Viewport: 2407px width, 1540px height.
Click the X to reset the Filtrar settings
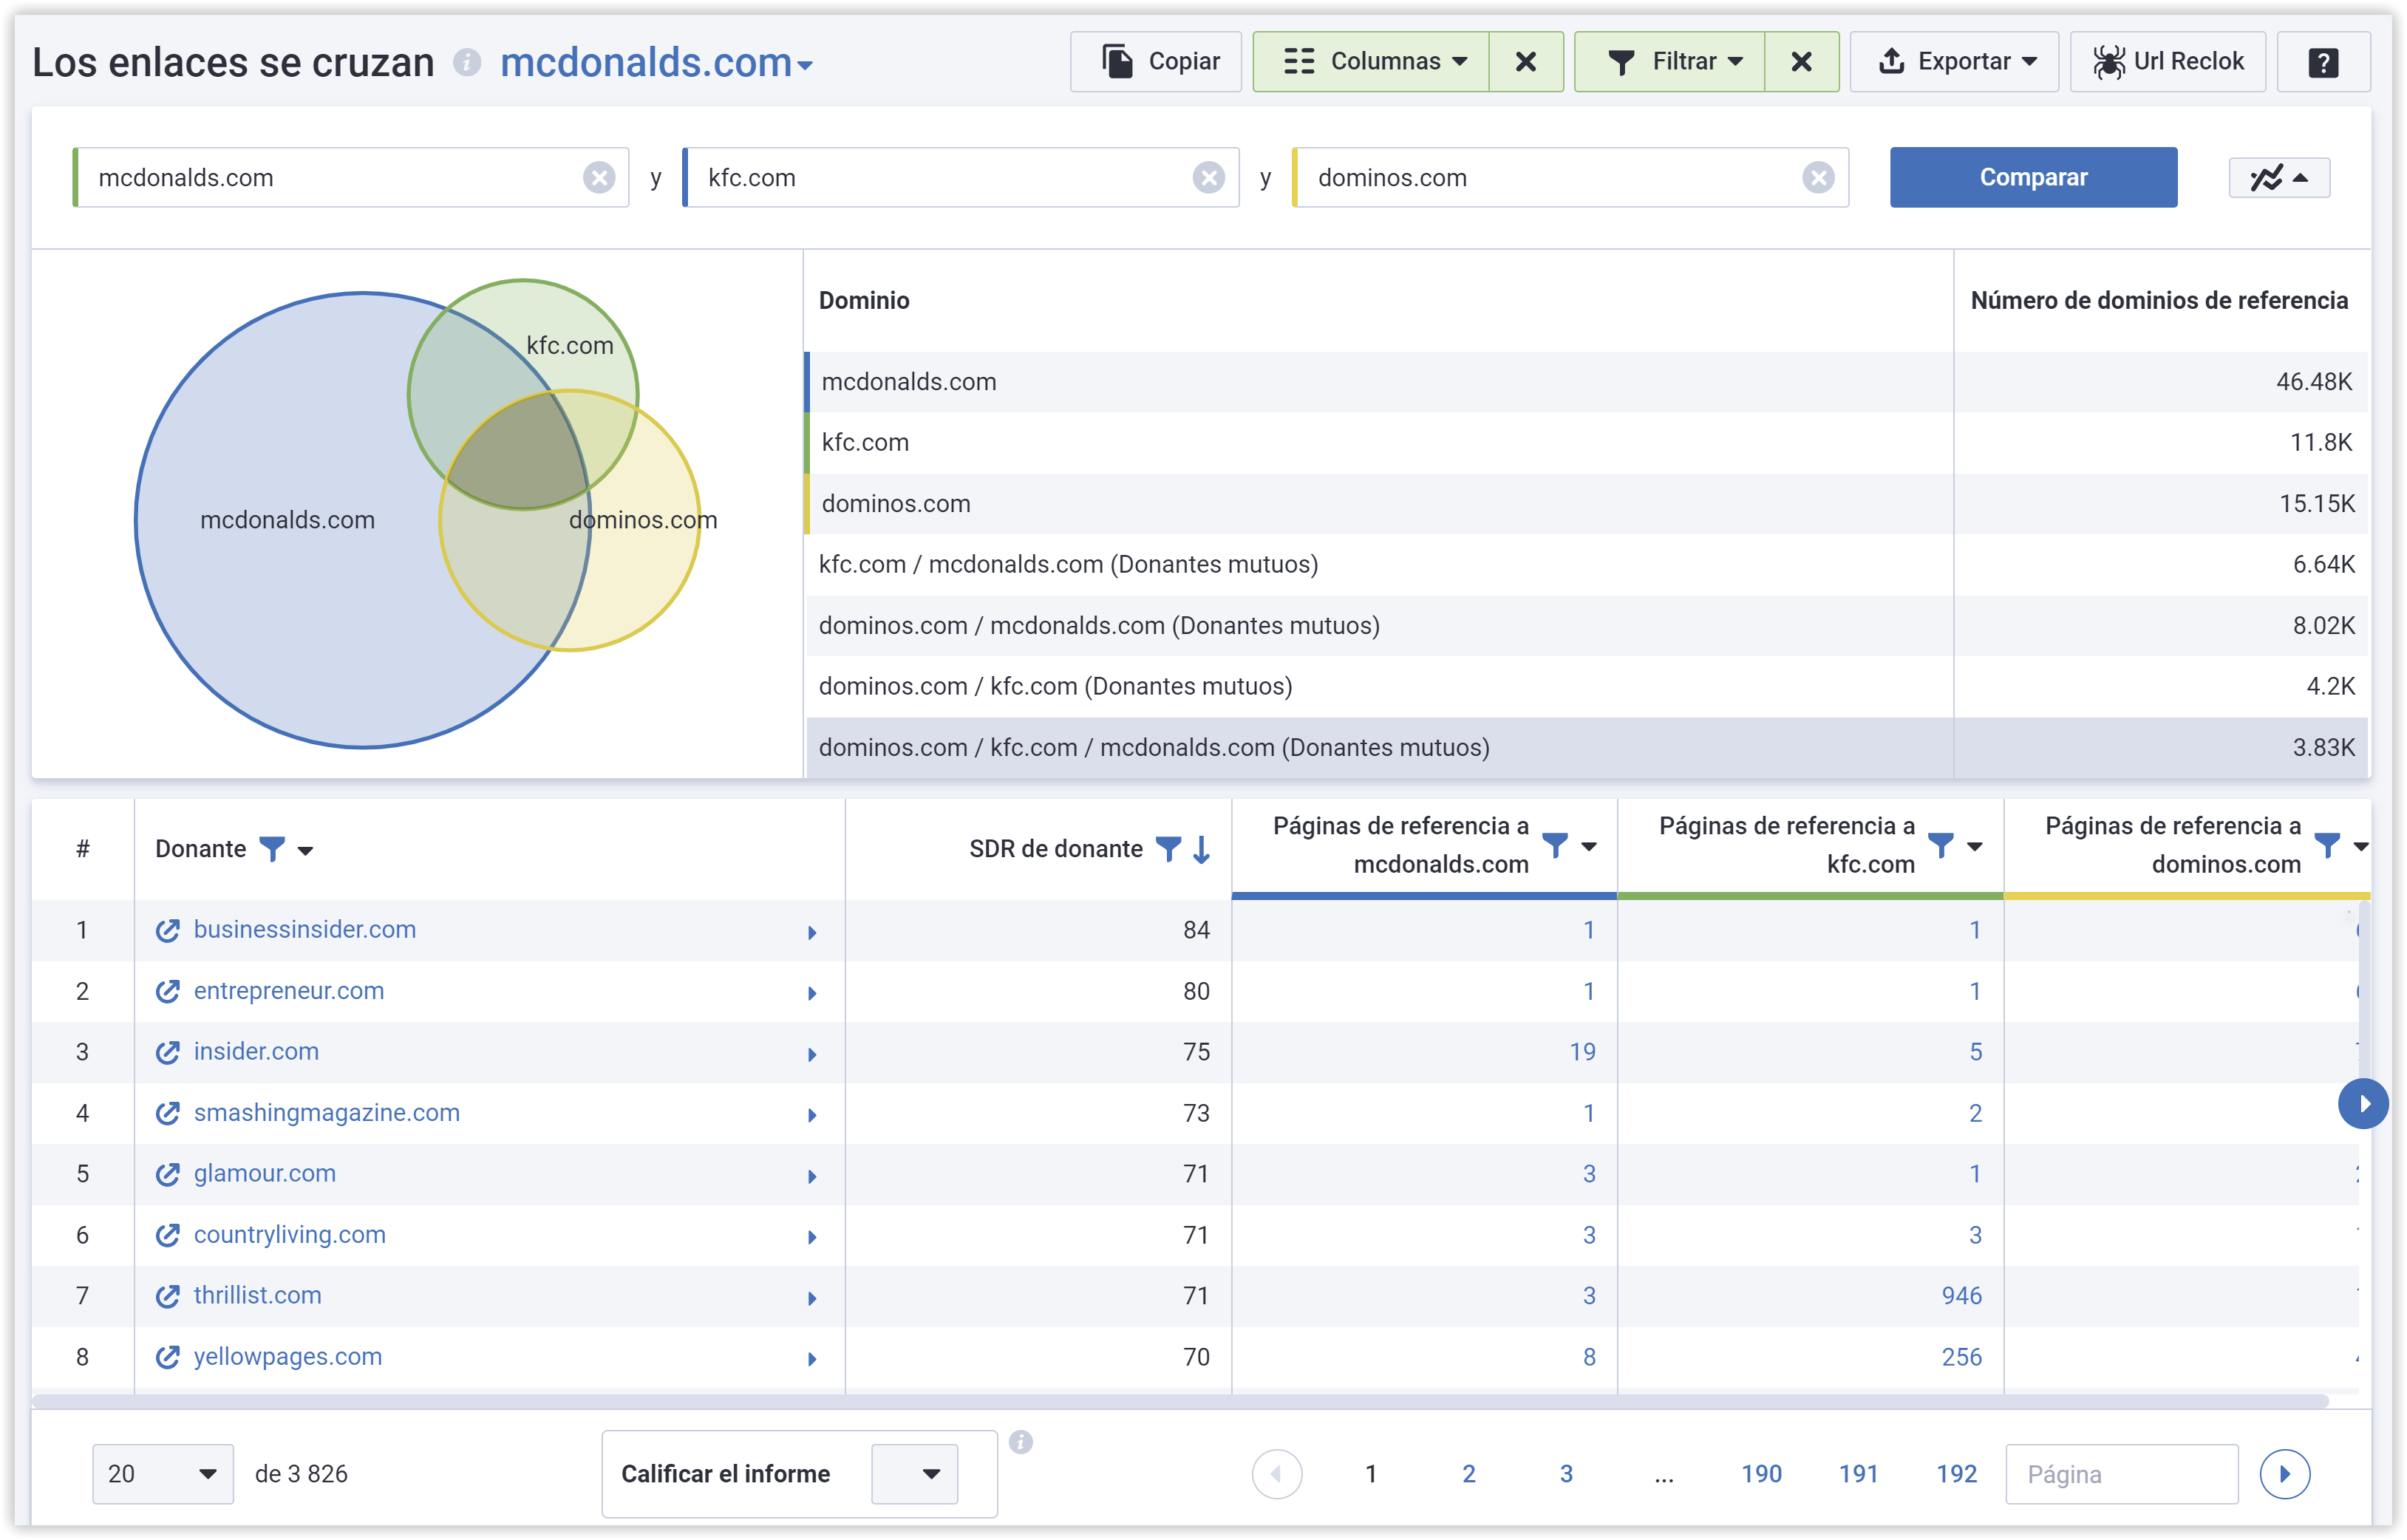click(x=1801, y=61)
